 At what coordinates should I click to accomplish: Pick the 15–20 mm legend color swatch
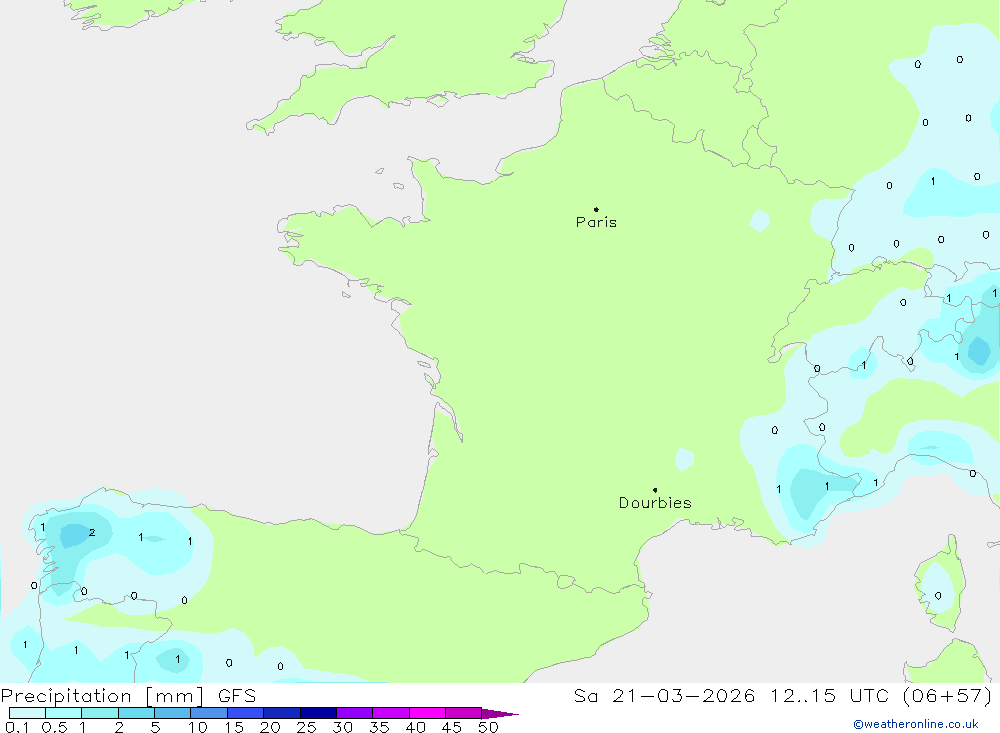pos(246,713)
